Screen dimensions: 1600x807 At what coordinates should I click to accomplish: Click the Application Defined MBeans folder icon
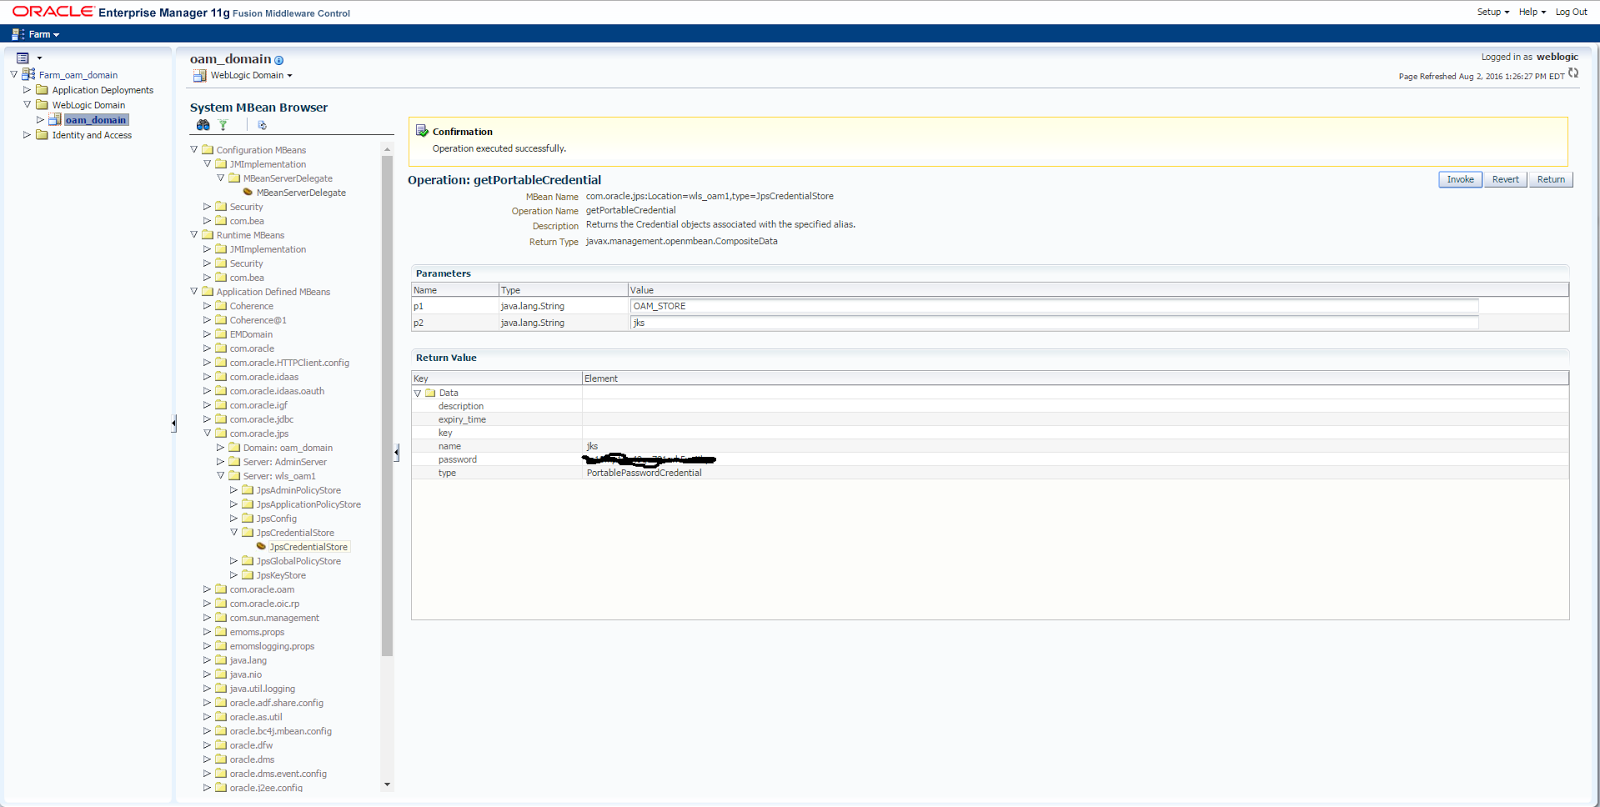pyautogui.click(x=208, y=292)
